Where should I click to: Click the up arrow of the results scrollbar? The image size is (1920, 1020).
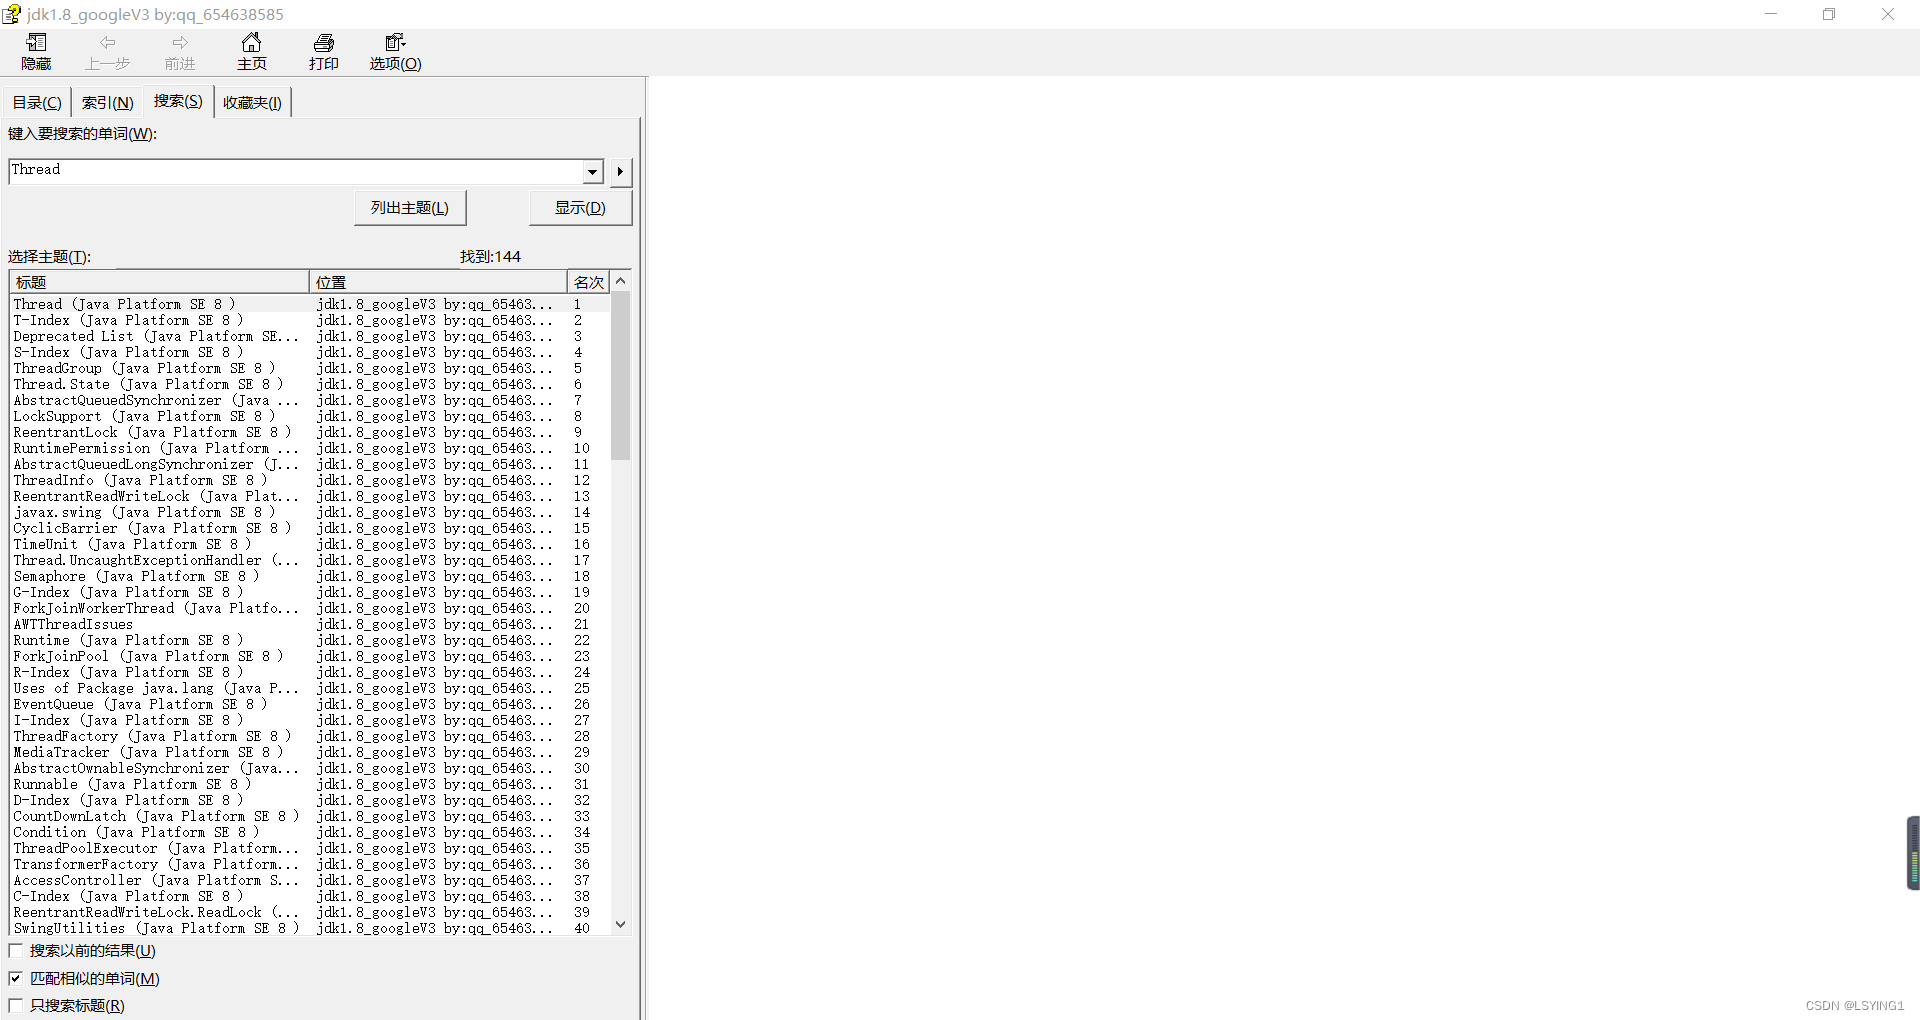pyautogui.click(x=621, y=281)
